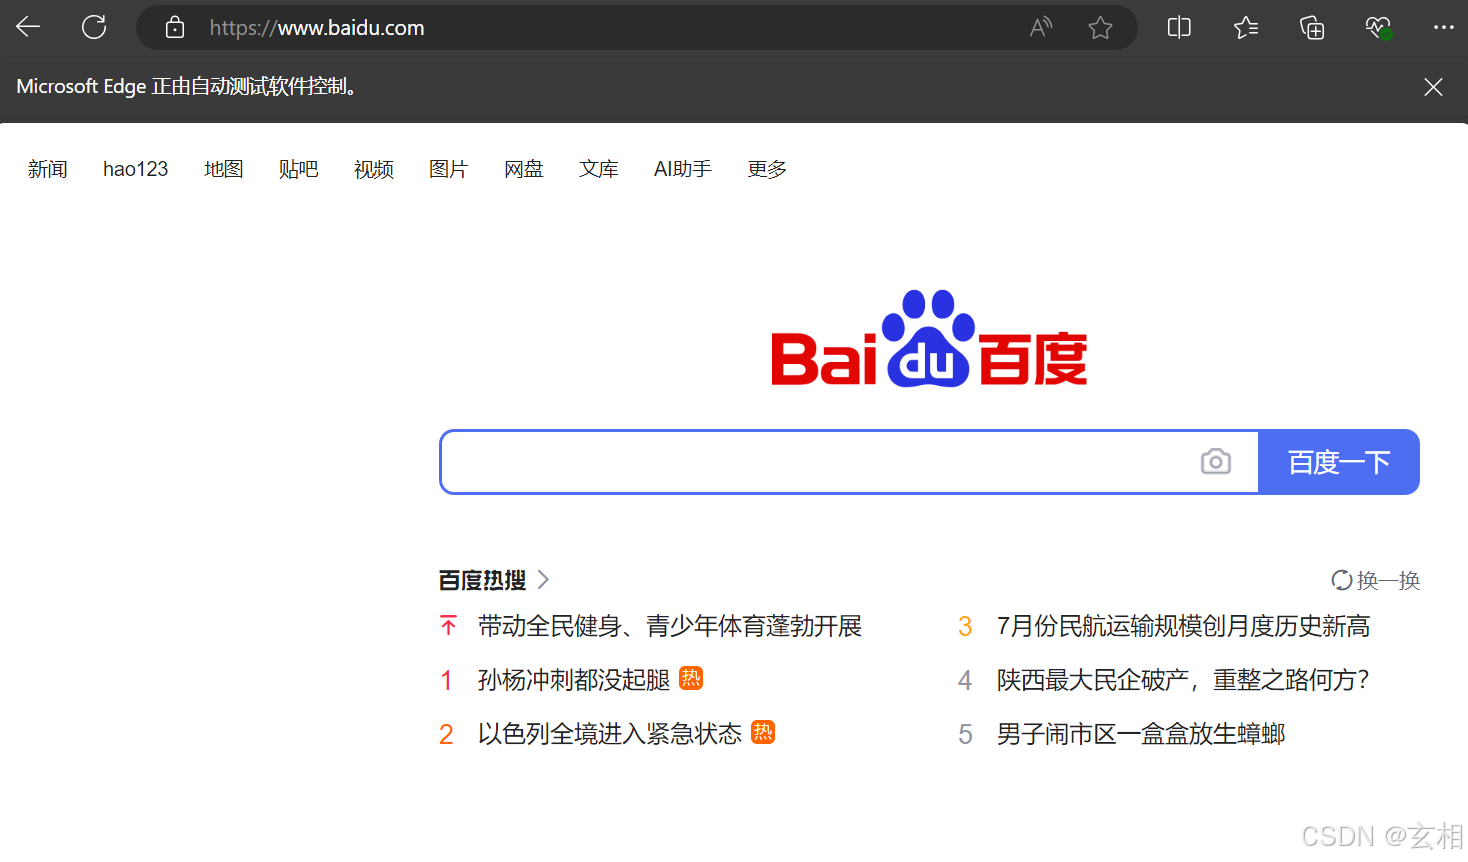
Task: Reload the page with the refresh icon
Action: (x=94, y=27)
